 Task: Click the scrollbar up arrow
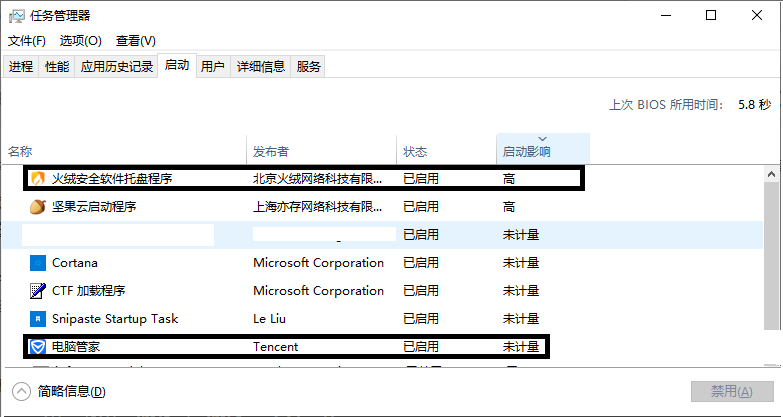click(x=772, y=174)
